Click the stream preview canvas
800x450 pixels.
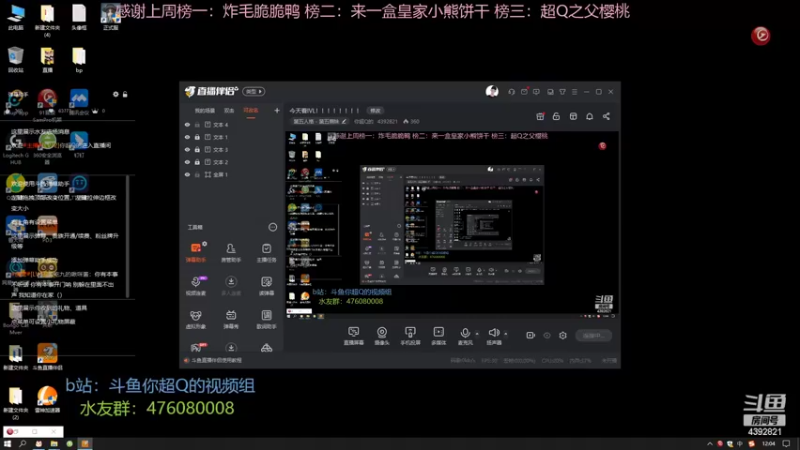coord(452,225)
